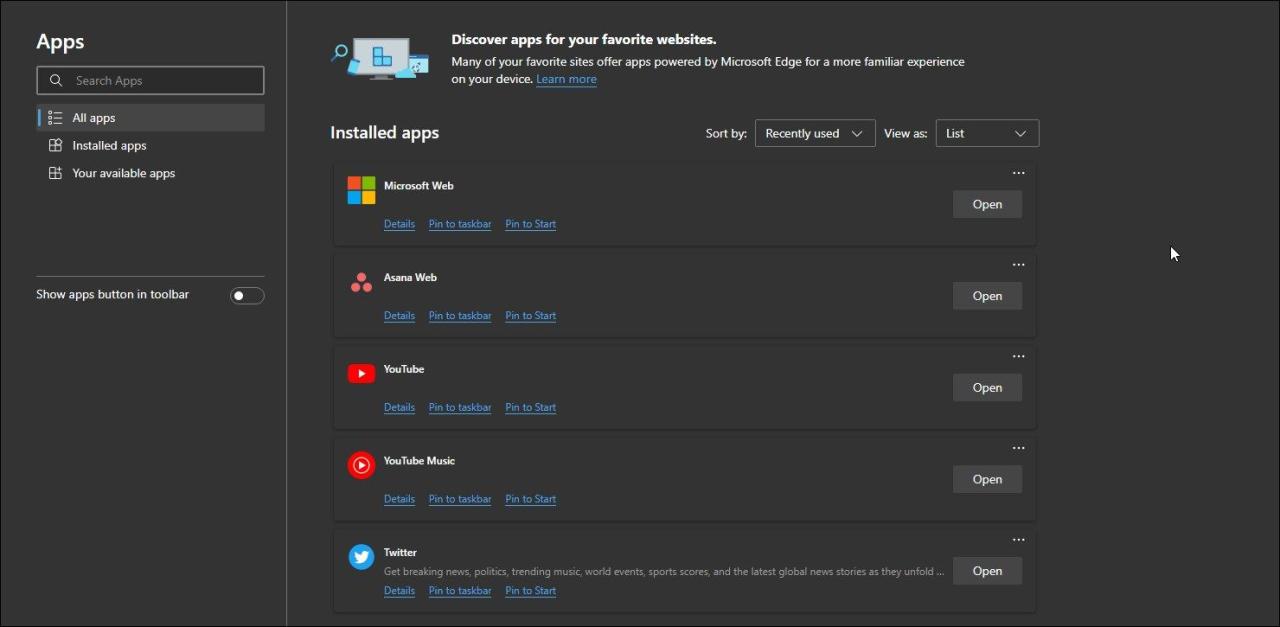Image resolution: width=1280 pixels, height=627 pixels.
Task: Click the Installed apps grid icon
Action: 55,145
